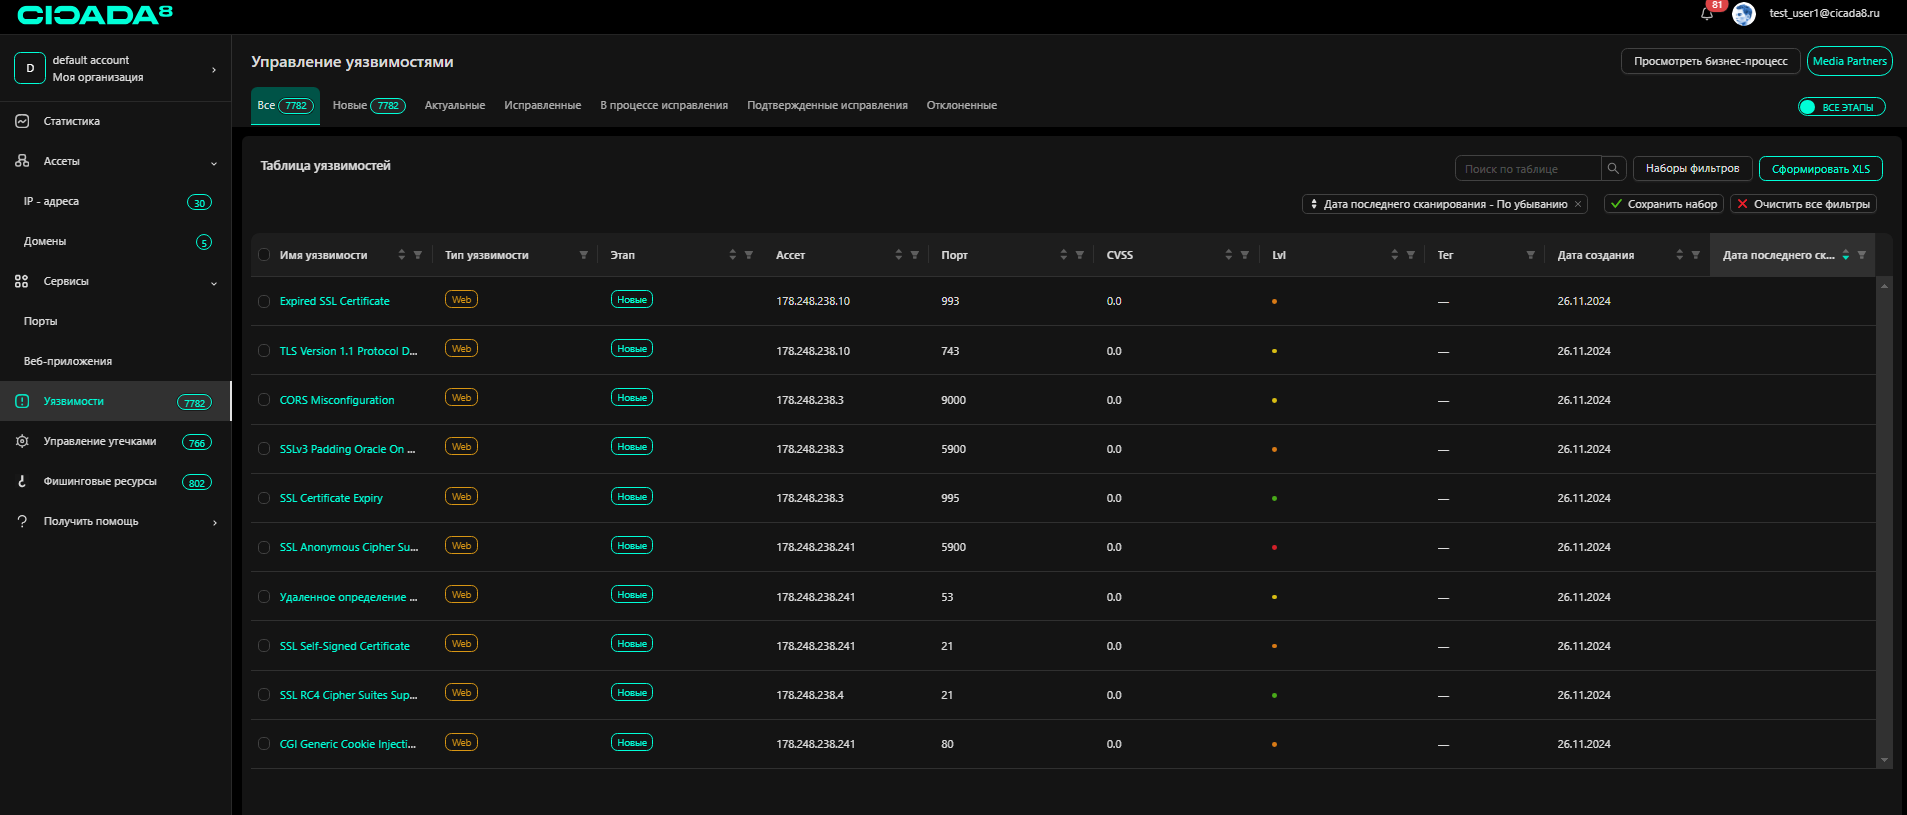Filter the Порт column

point(1080,255)
